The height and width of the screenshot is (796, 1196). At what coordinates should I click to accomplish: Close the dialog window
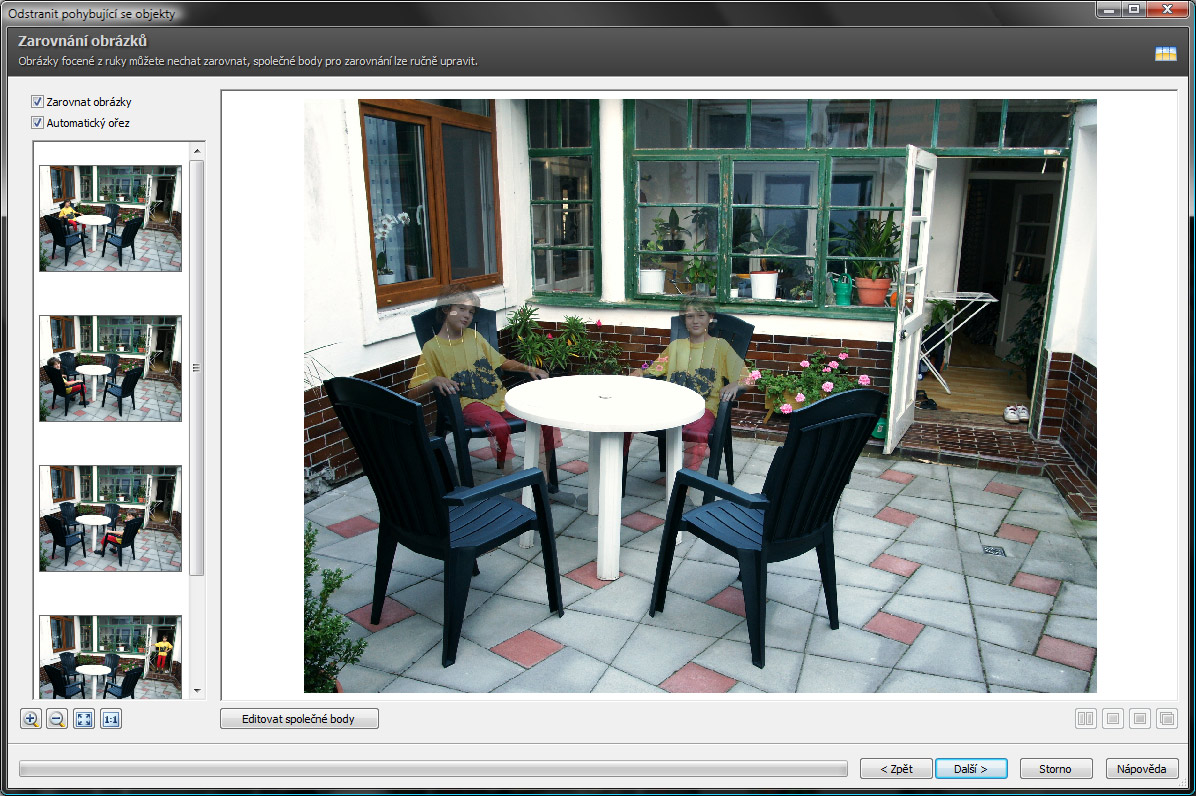pyautogui.click(x=1167, y=9)
